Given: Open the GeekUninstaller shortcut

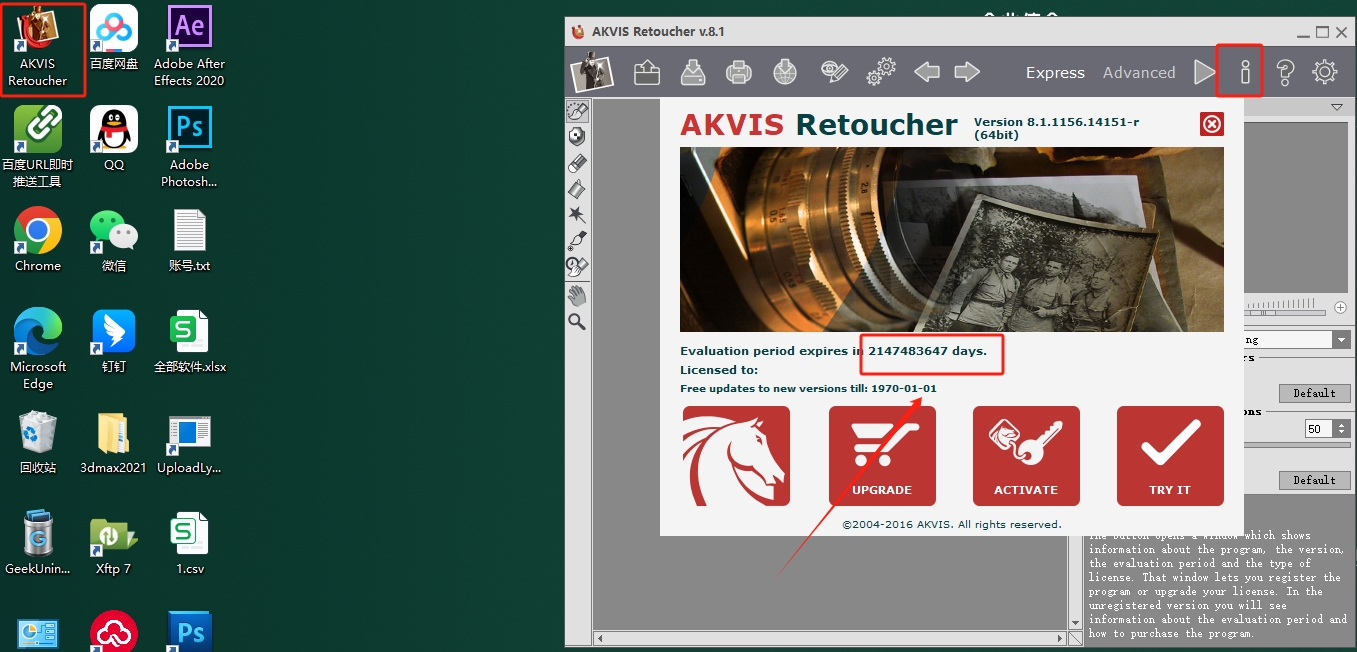Looking at the screenshot, I should click(x=38, y=544).
